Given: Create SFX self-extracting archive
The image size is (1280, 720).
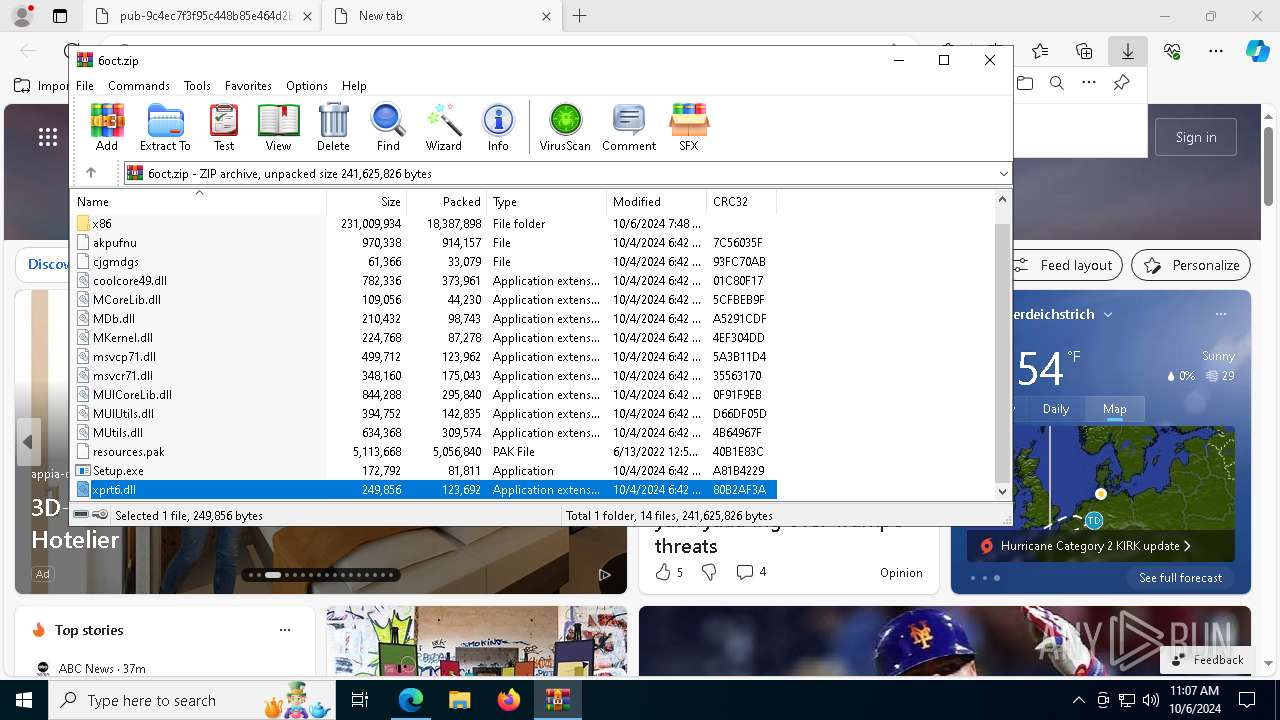Looking at the screenshot, I should pos(689,127).
